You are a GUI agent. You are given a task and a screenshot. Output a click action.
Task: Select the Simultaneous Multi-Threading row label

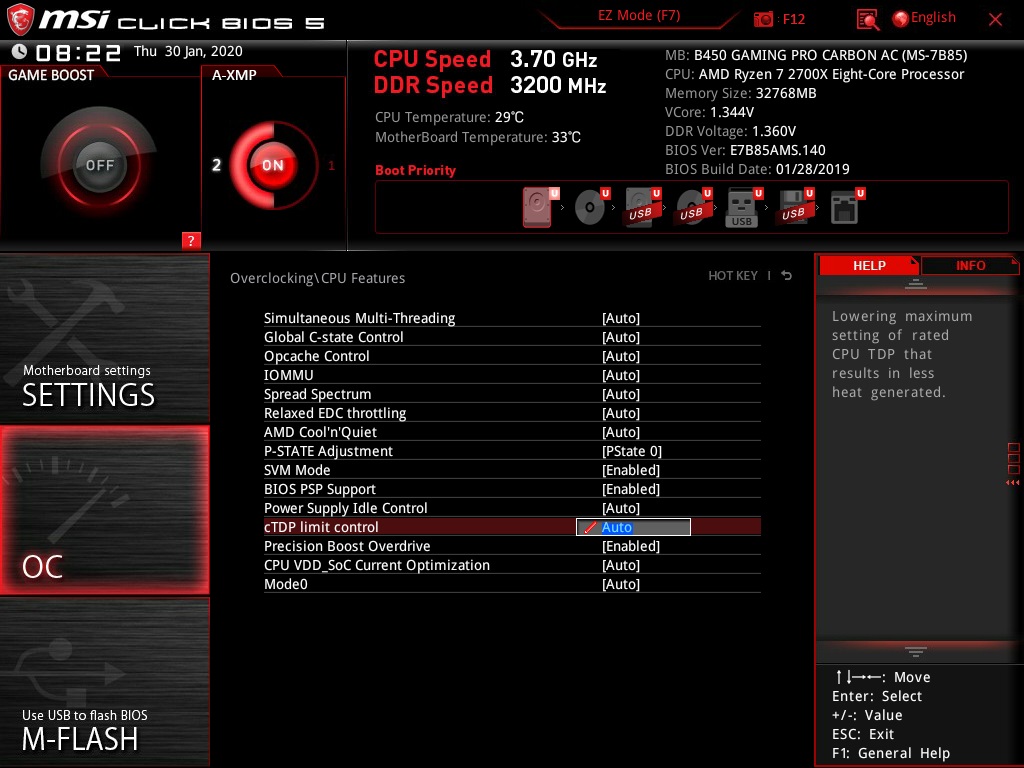tap(359, 318)
